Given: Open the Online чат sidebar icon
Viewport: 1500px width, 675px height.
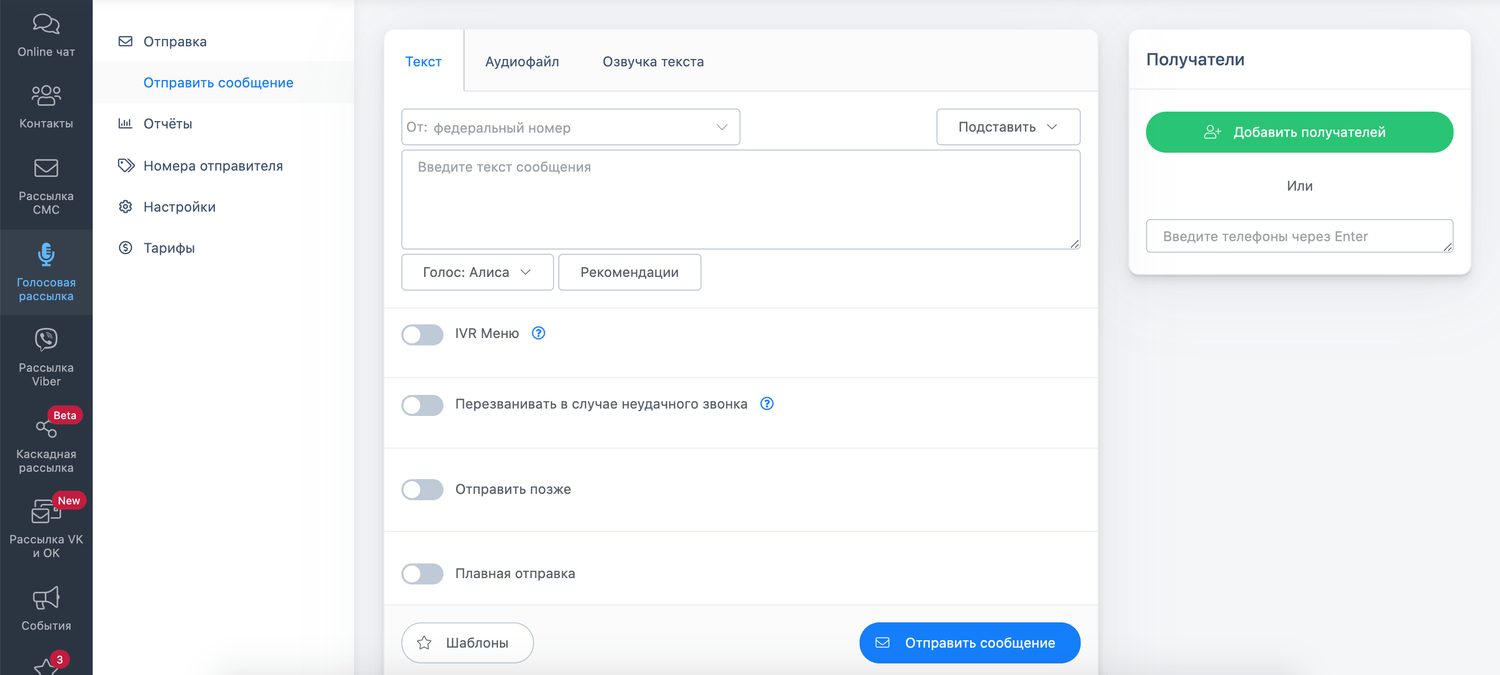Looking at the screenshot, I should tap(46, 24).
